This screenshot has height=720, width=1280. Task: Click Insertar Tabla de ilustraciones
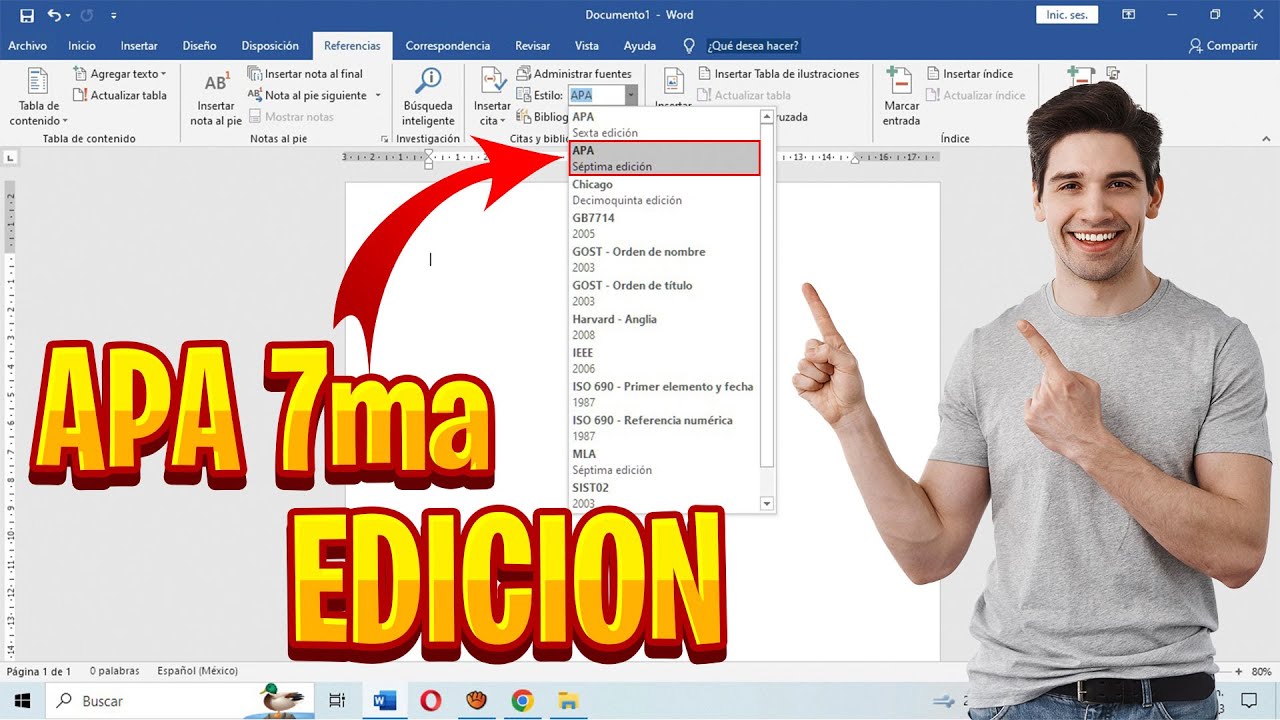tap(778, 74)
